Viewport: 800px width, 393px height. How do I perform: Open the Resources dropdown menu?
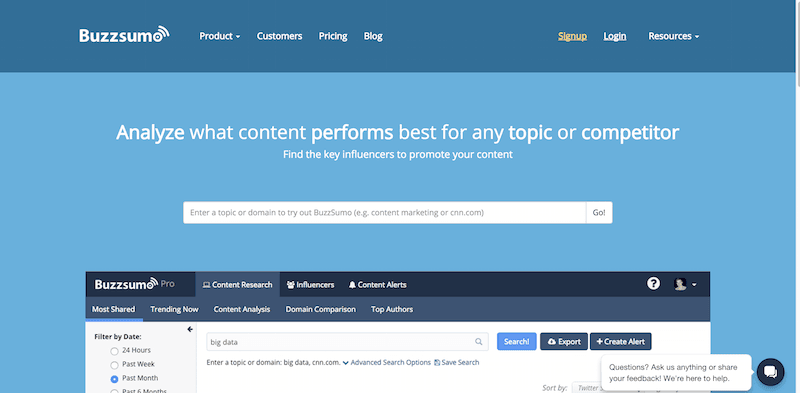click(673, 36)
